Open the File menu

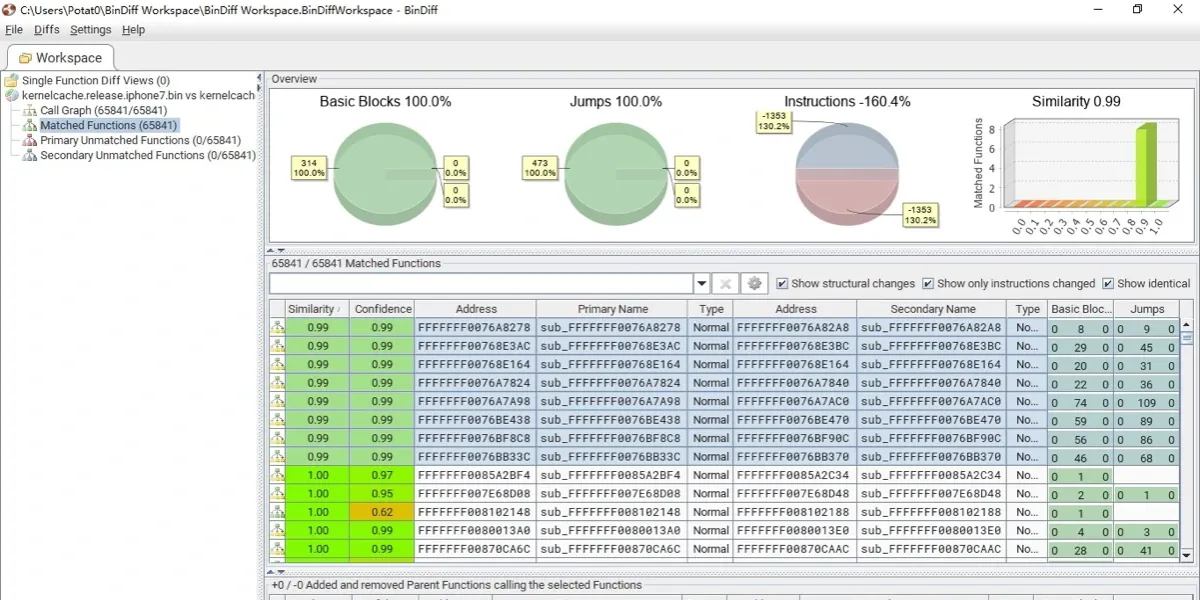click(x=14, y=30)
